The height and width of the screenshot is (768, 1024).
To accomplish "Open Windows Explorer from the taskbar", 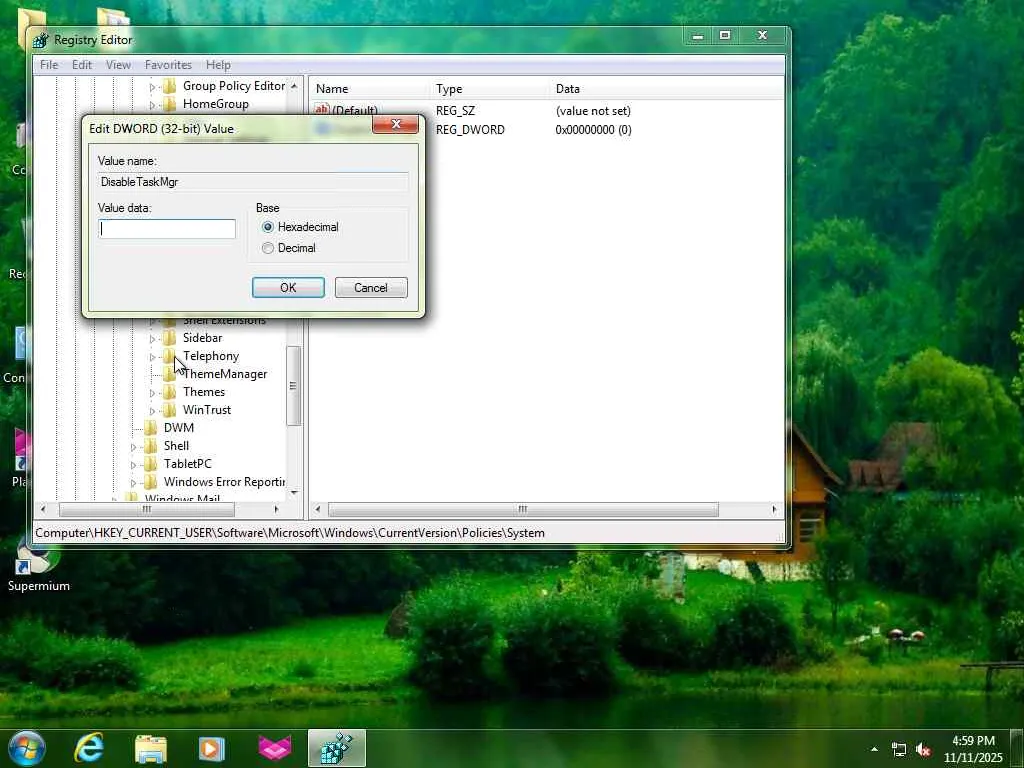I will 151,749.
